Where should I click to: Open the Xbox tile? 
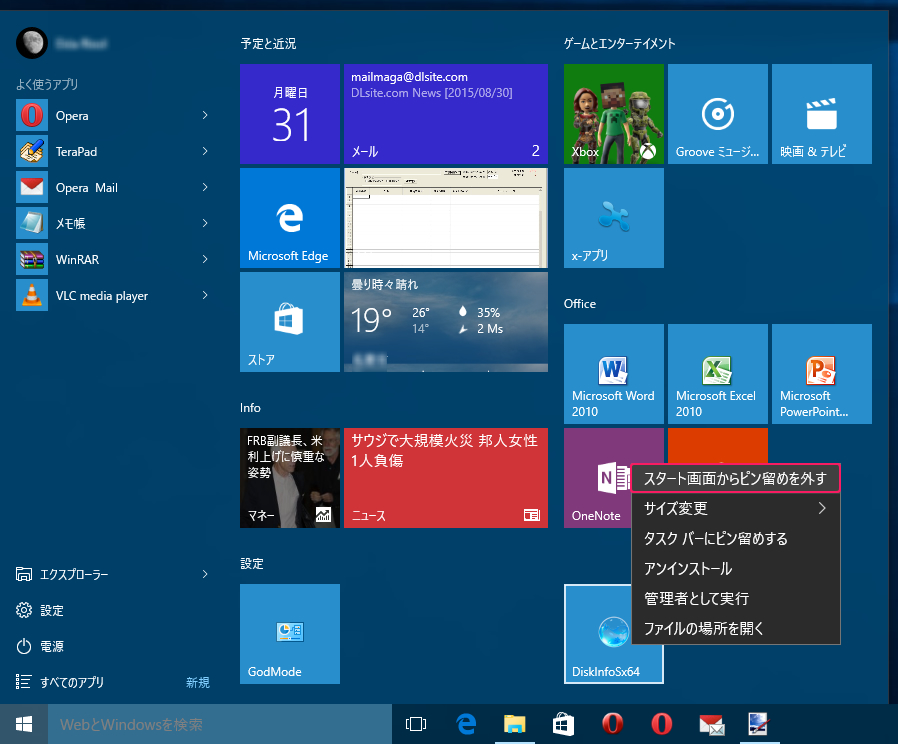coord(614,114)
